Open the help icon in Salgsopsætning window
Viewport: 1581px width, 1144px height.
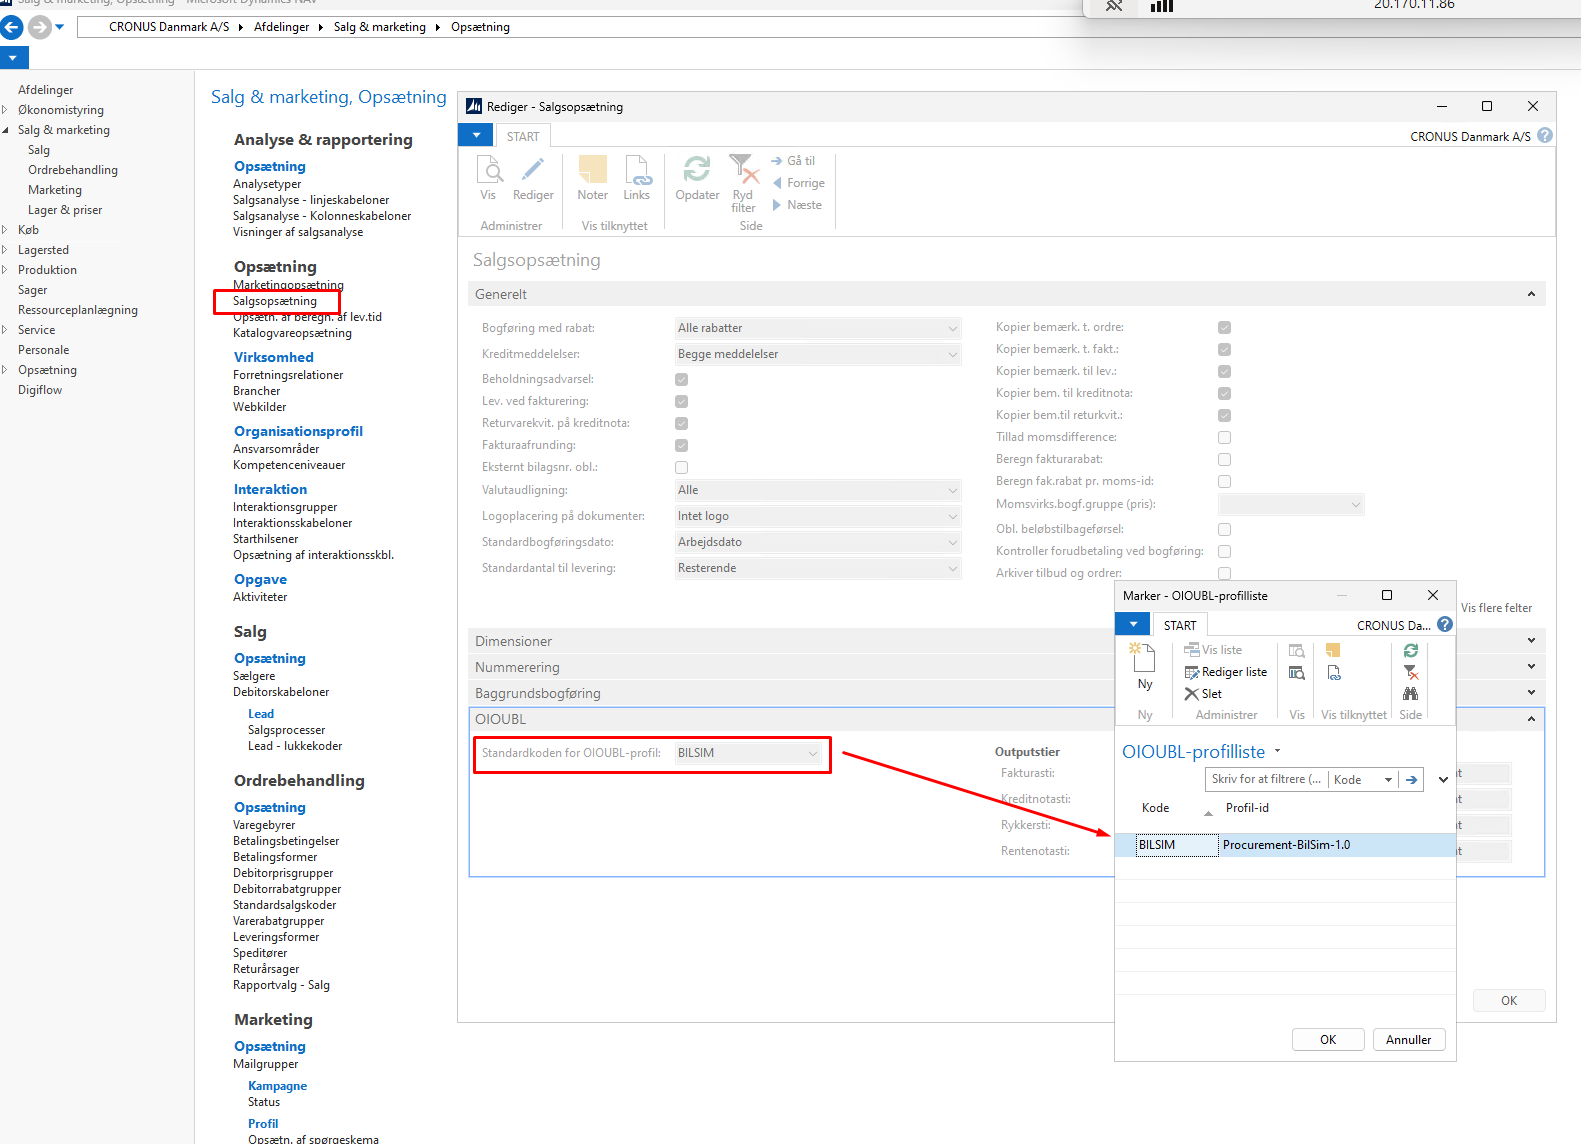pos(1545,136)
